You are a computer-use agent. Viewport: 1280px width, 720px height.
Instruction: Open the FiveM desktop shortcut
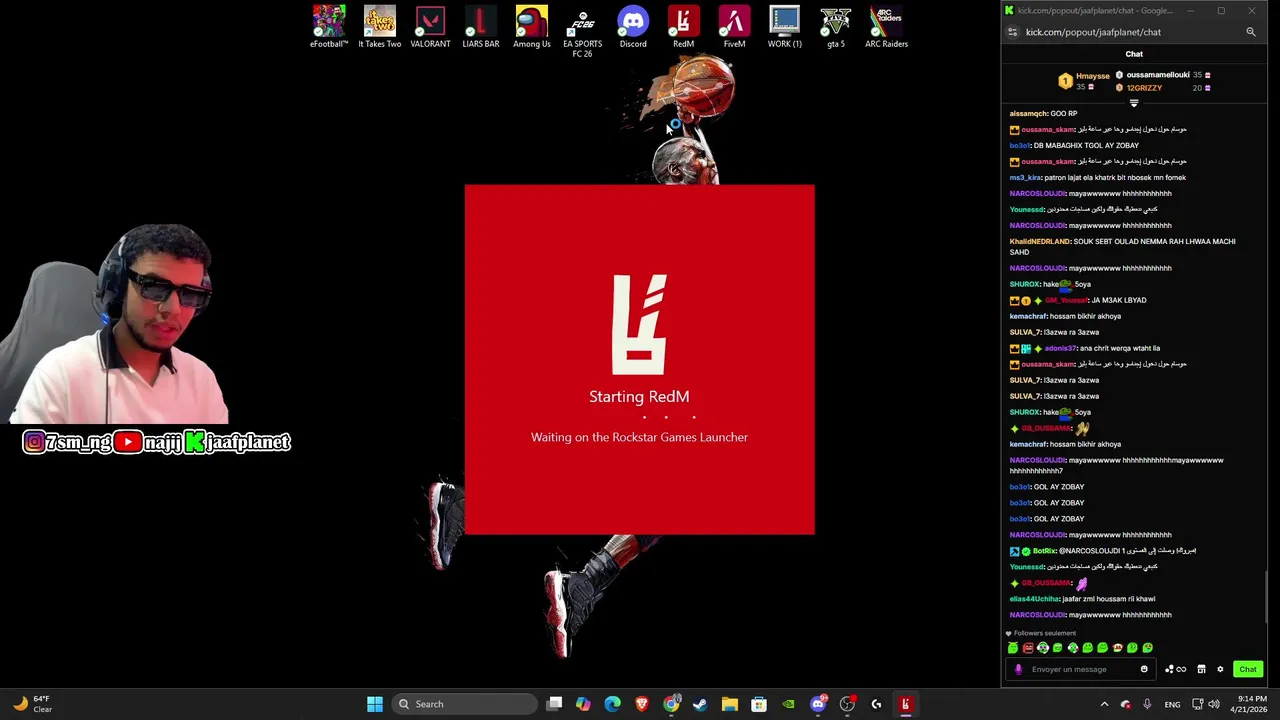click(x=734, y=27)
